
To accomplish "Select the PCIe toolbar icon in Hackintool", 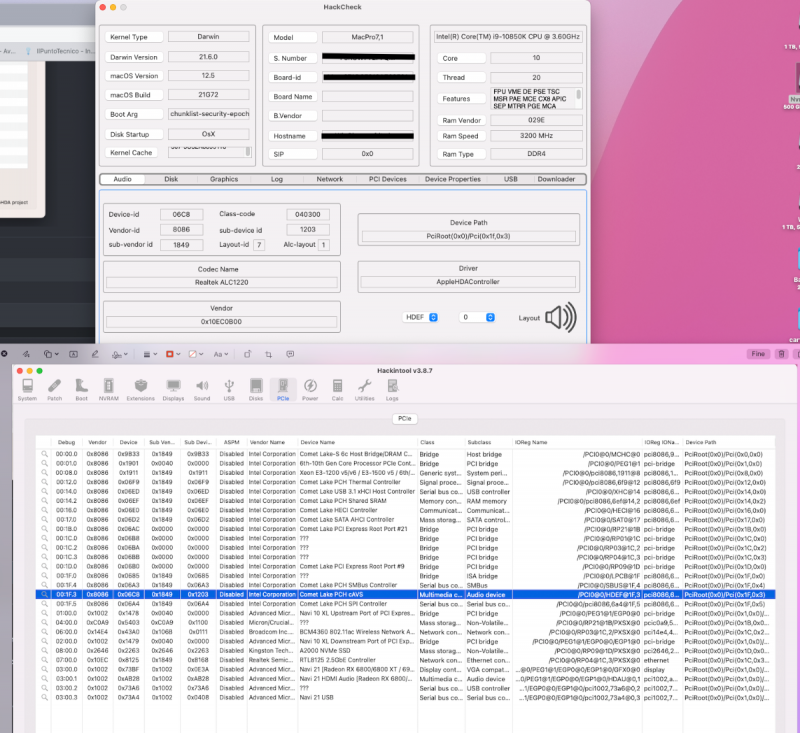I will tap(283, 390).
